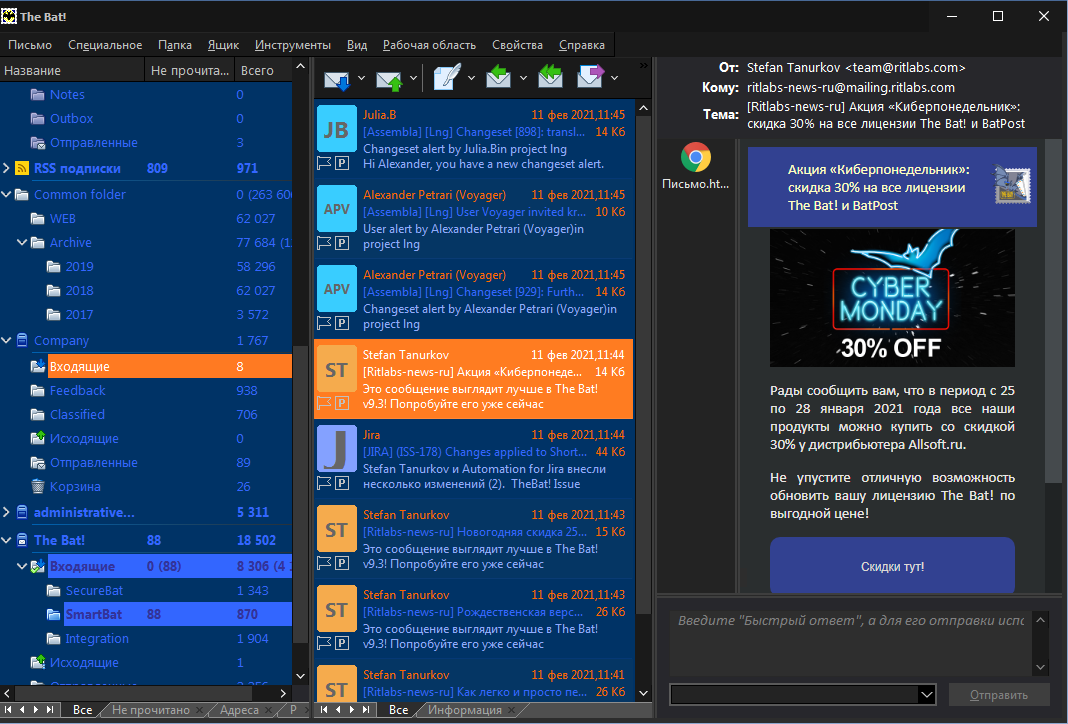Screen dimensions: 1068x724
Task: Click the send queued mail toolbar icon
Action: pos(389,78)
